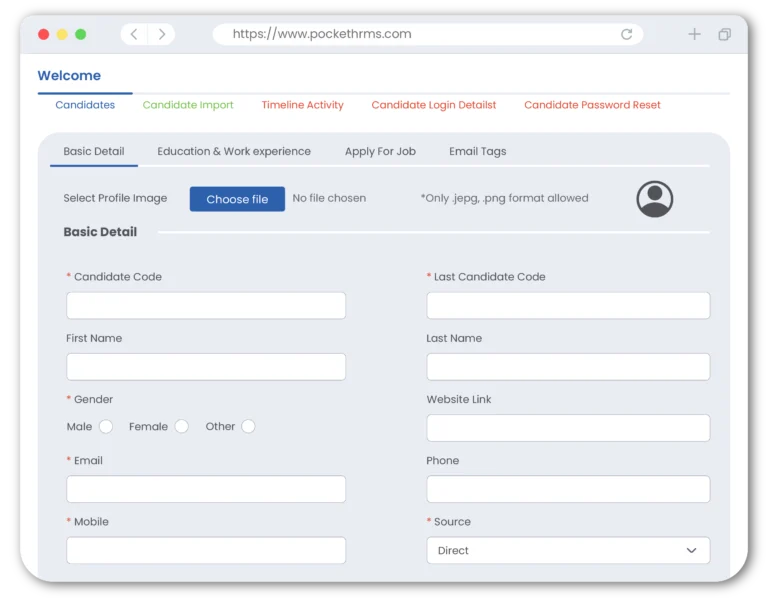Focus the Email input field
Screen dimensions: 768x598
(206, 489)
